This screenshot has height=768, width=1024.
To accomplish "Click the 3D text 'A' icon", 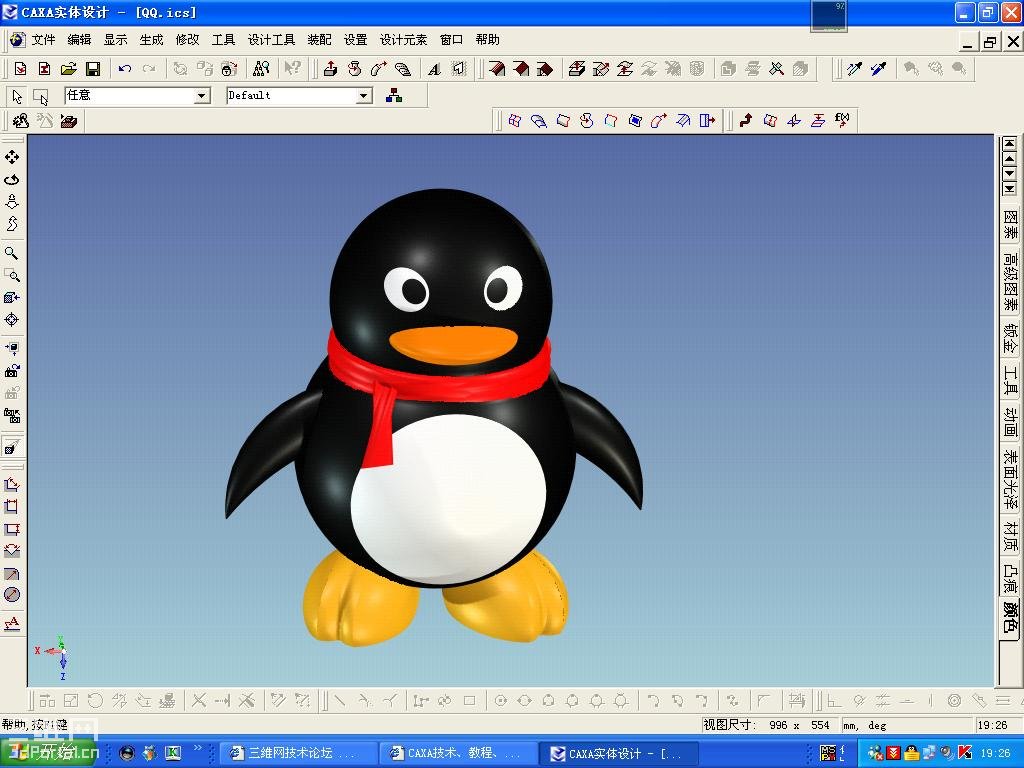I will [x=434, y=69].
